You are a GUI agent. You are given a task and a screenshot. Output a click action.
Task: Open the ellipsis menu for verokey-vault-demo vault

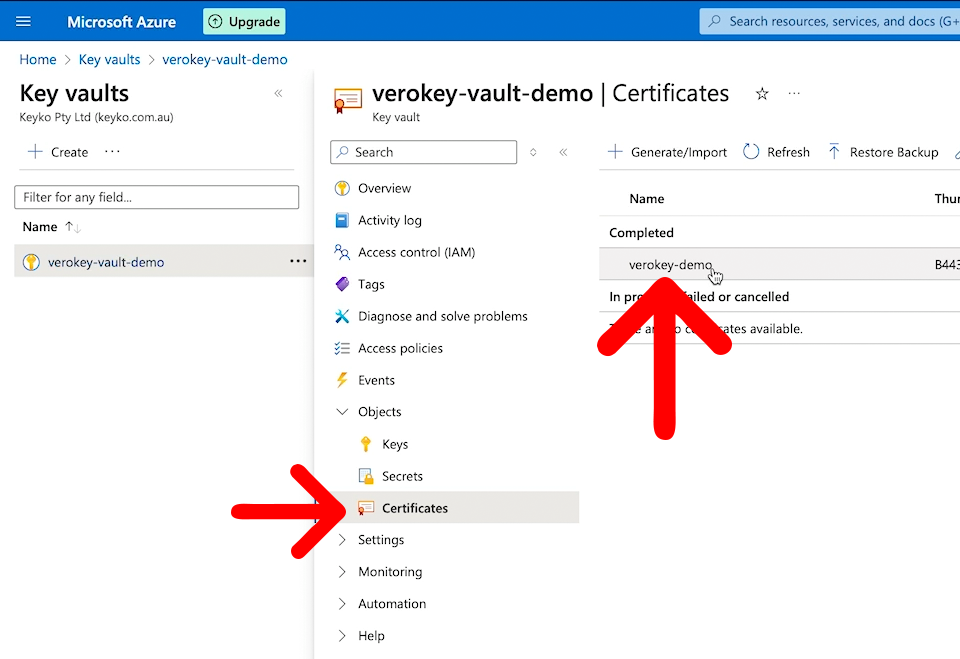[x=297, y=261]
